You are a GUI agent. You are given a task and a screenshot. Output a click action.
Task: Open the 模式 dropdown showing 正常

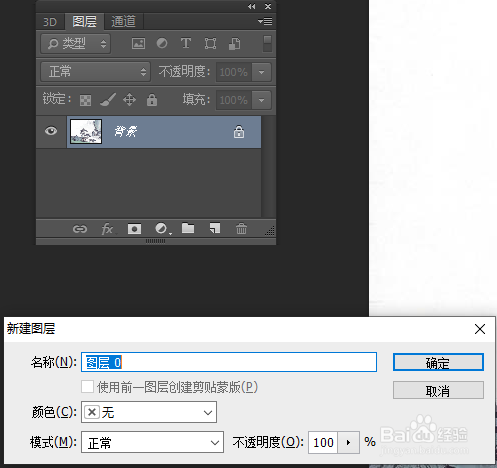point(152,442)
